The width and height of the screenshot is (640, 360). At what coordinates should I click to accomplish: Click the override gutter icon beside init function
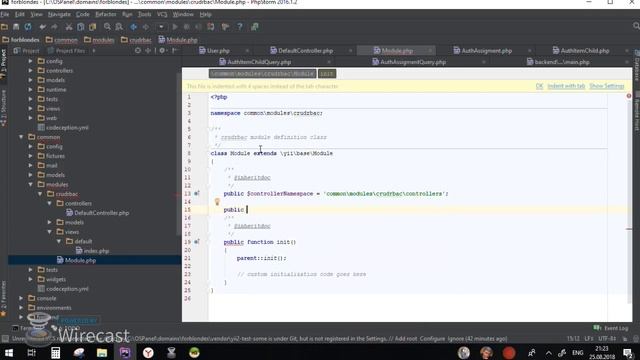click(197, 242)
